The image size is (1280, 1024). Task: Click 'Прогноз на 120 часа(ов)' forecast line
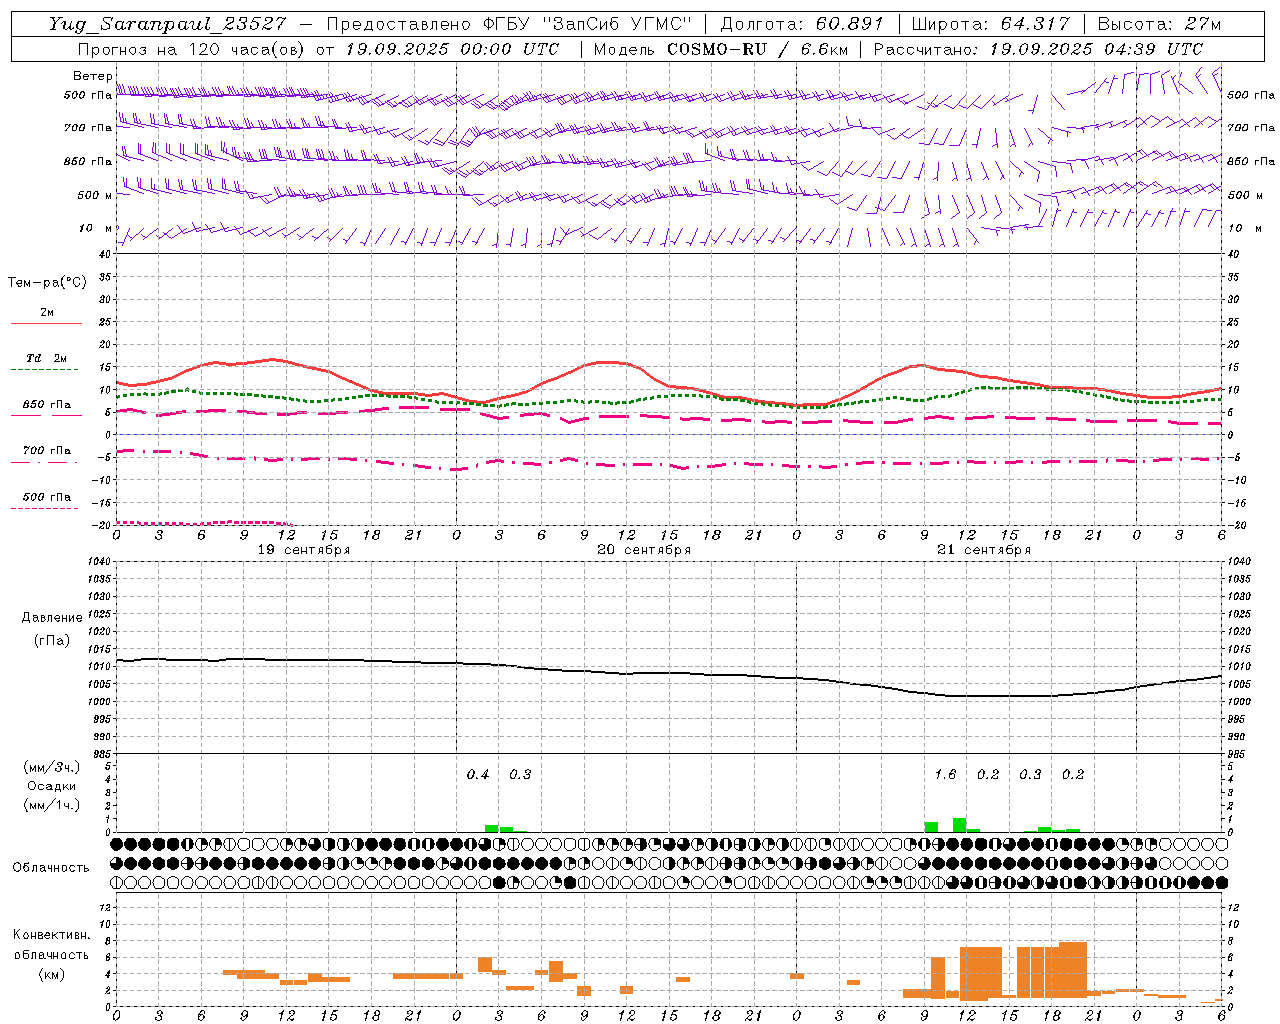(192, 49)
